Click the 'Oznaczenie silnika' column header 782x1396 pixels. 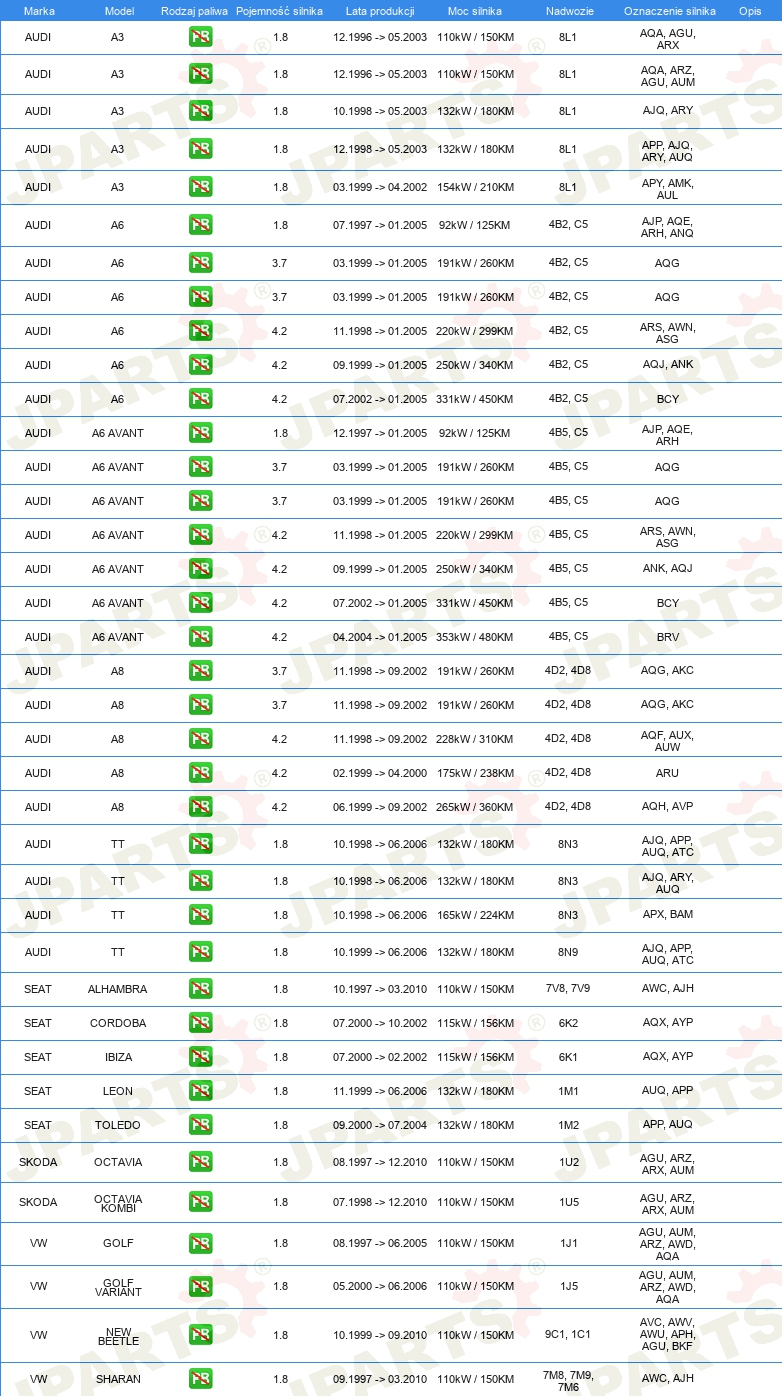(670, 11)
